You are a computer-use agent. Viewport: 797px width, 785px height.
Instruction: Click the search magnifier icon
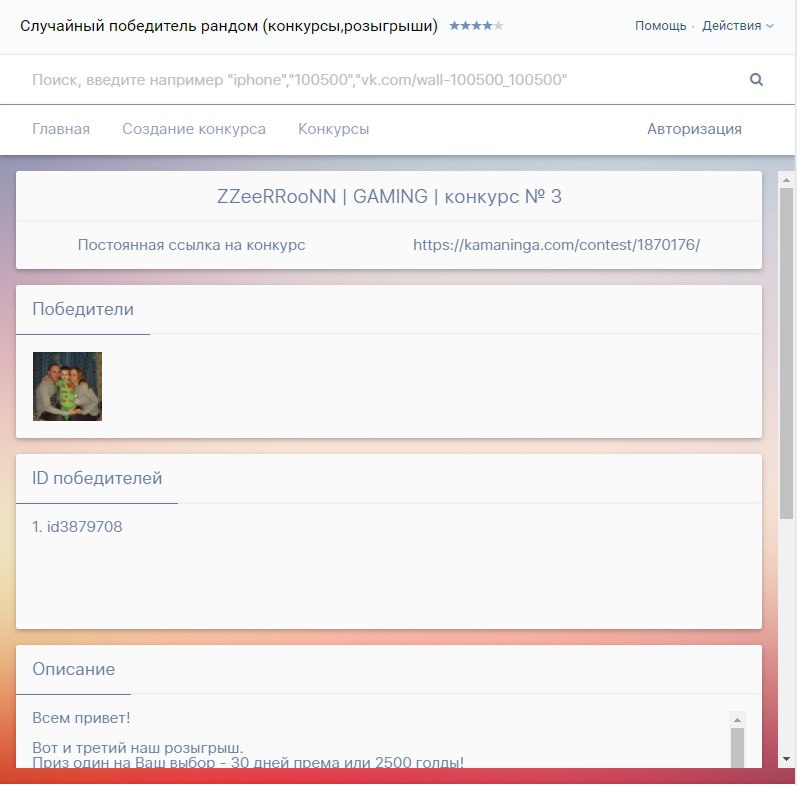(x=756, y=79)
